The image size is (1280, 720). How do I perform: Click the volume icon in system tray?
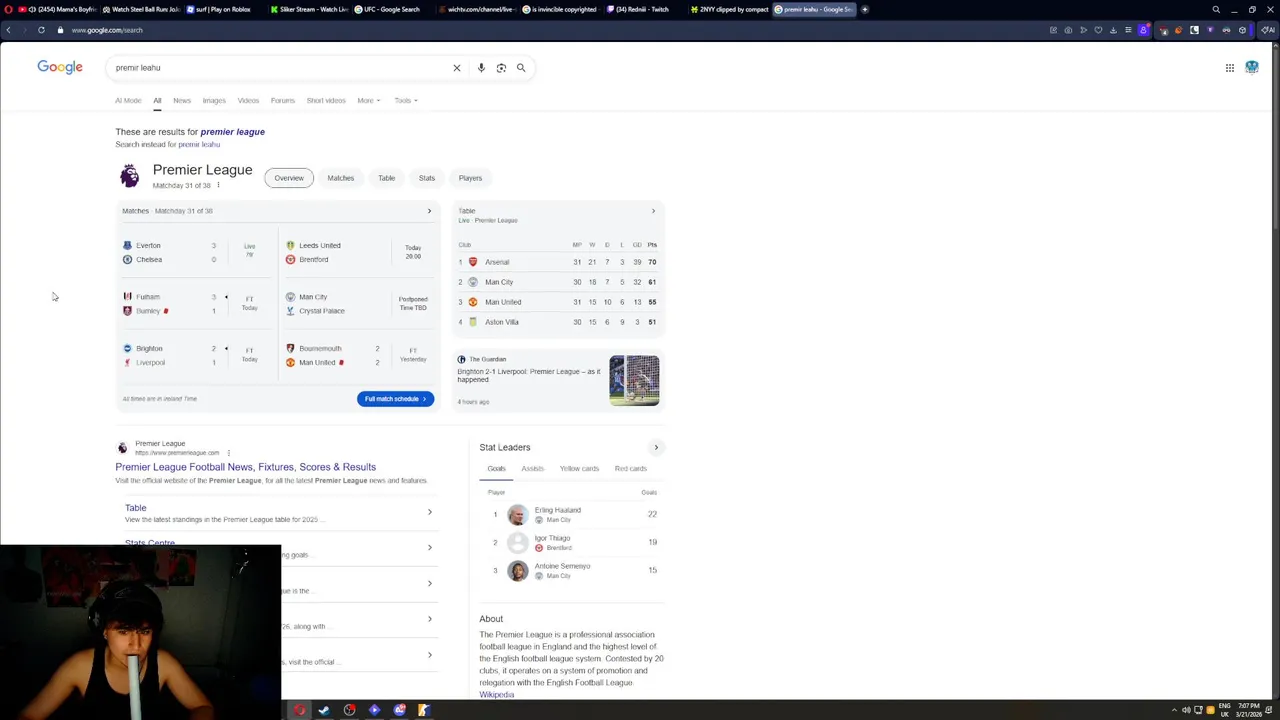click(1186, 710)
